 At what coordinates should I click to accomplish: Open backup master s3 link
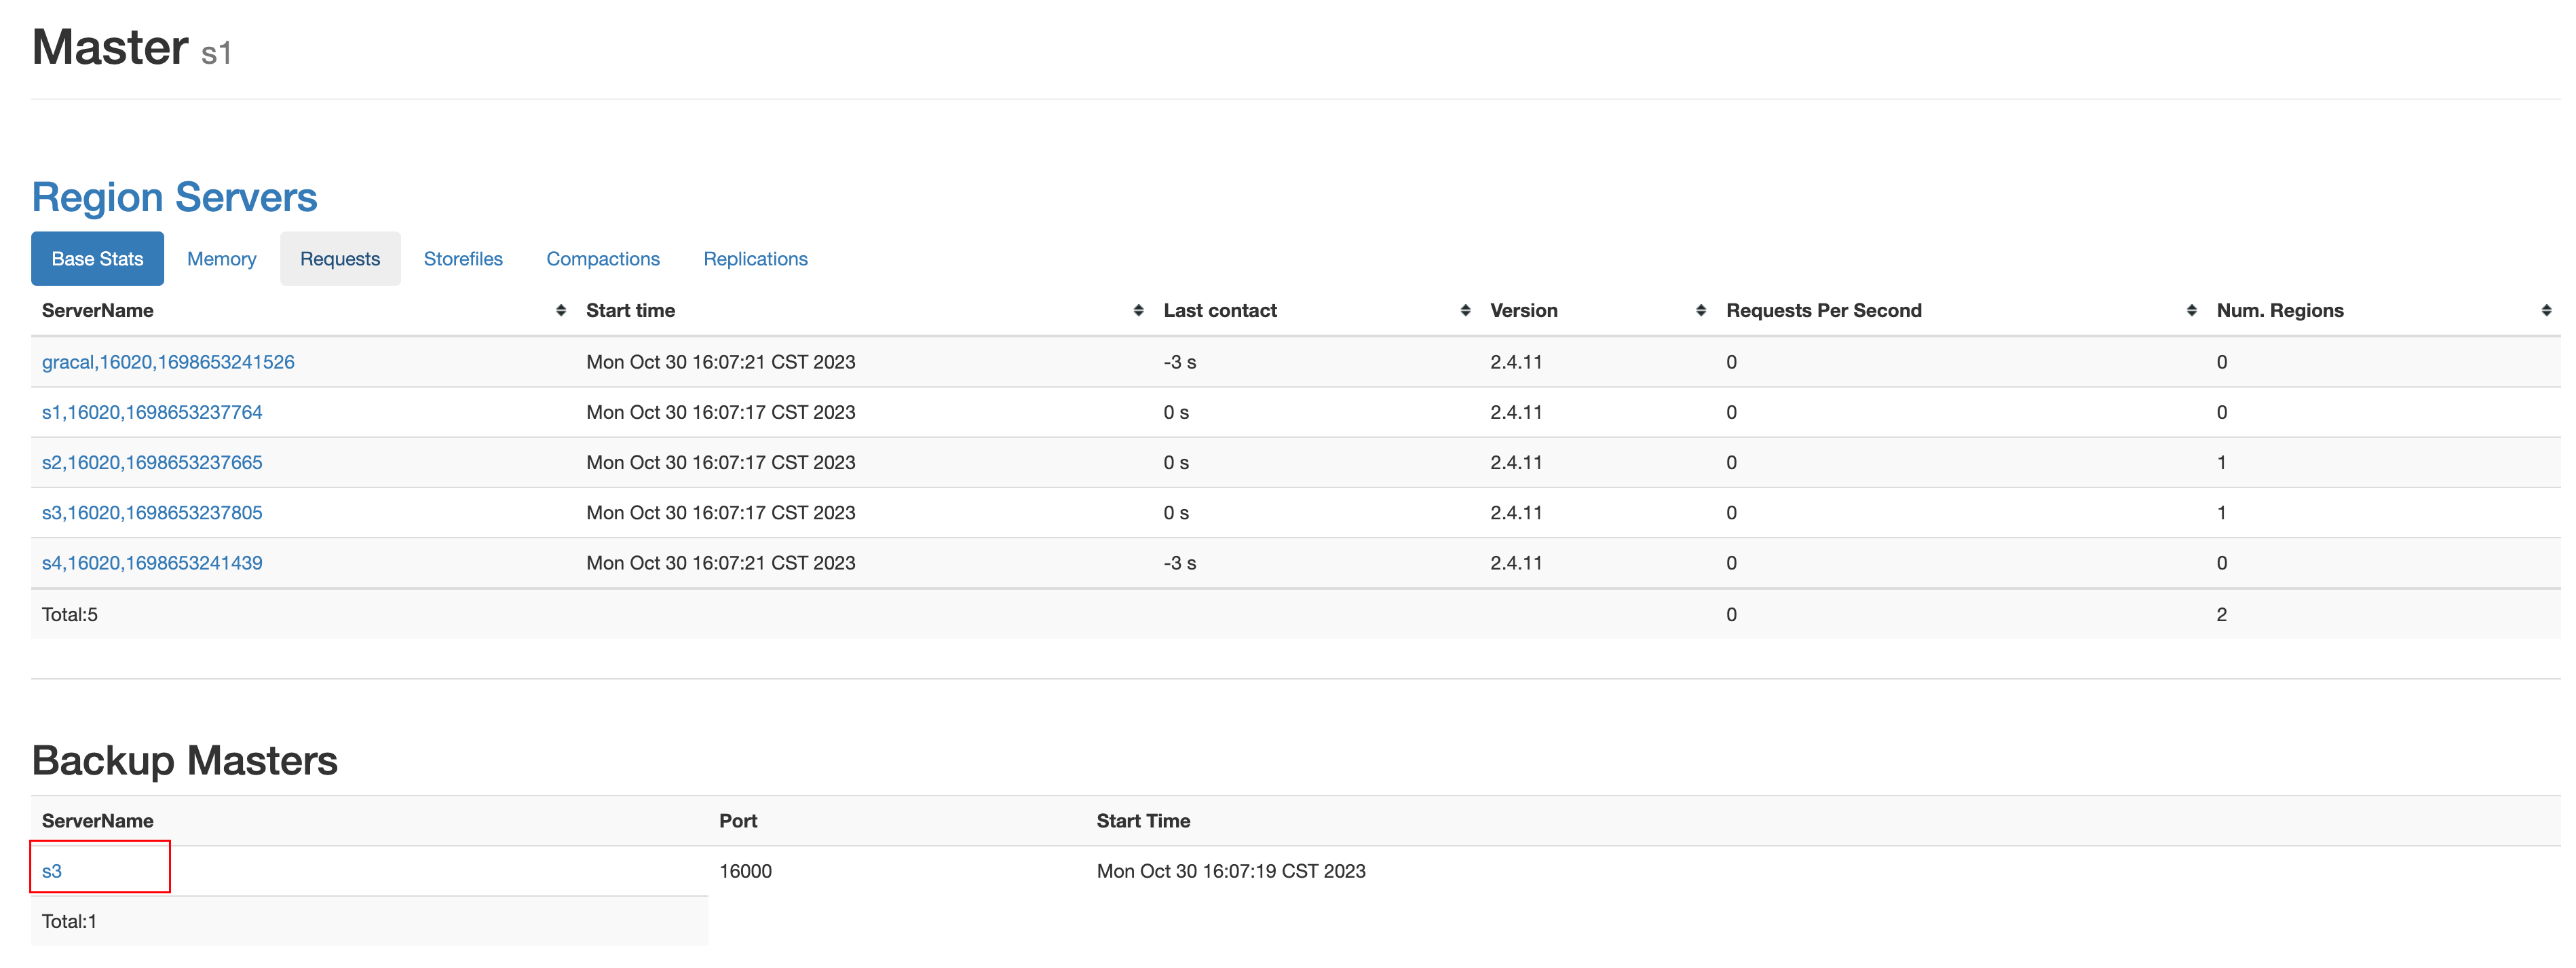click(52, 871)
